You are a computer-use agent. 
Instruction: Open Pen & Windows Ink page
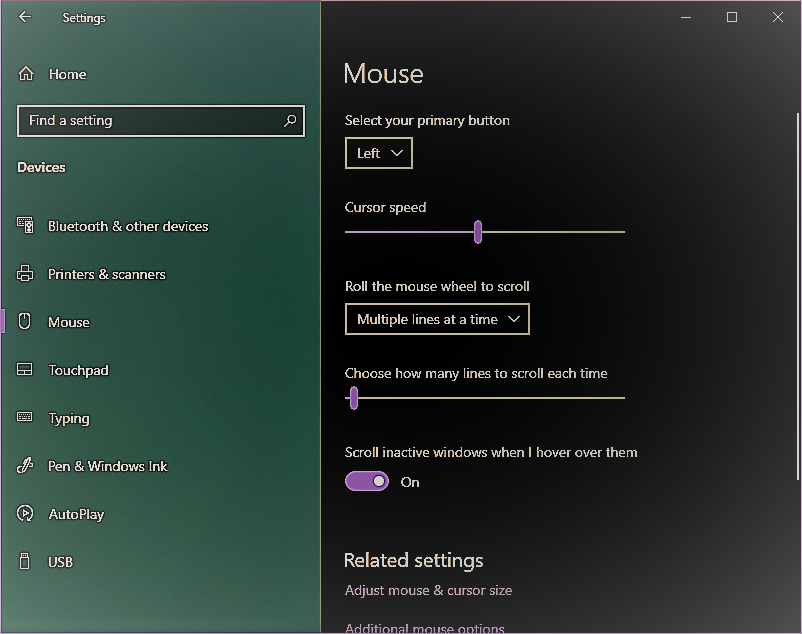[107, 466]
